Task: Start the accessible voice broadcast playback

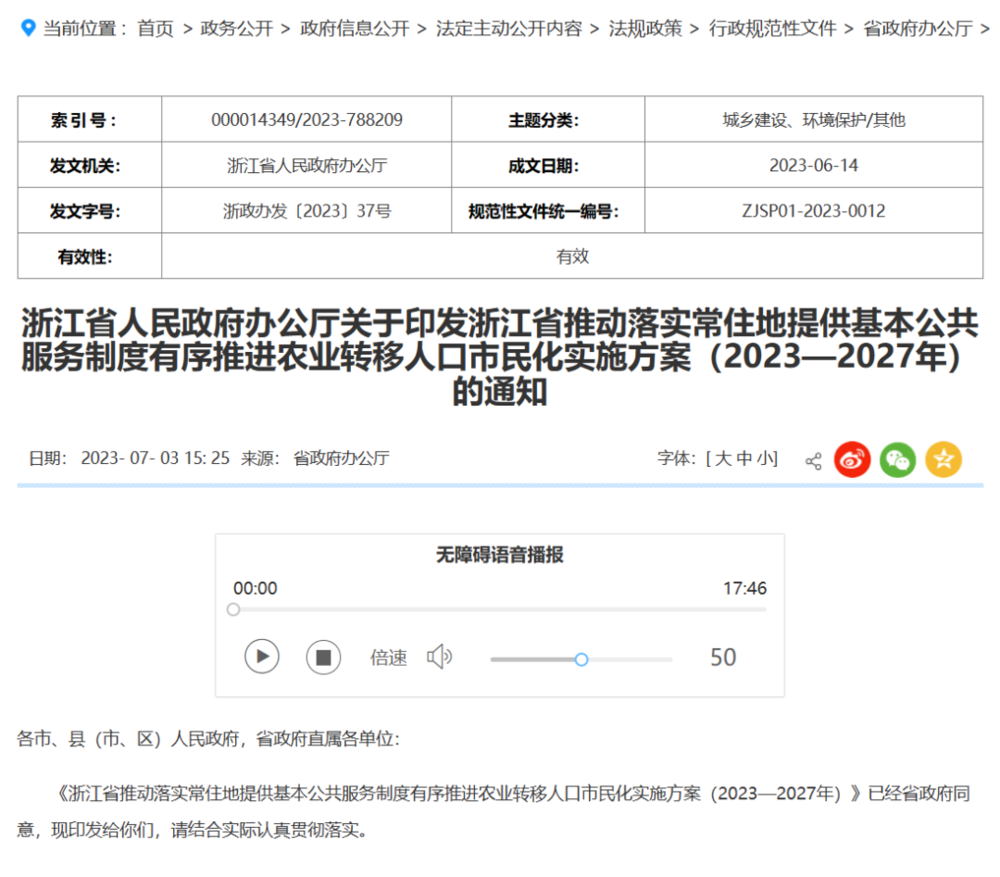Action: pyautogui.click(x=261, y=657)
